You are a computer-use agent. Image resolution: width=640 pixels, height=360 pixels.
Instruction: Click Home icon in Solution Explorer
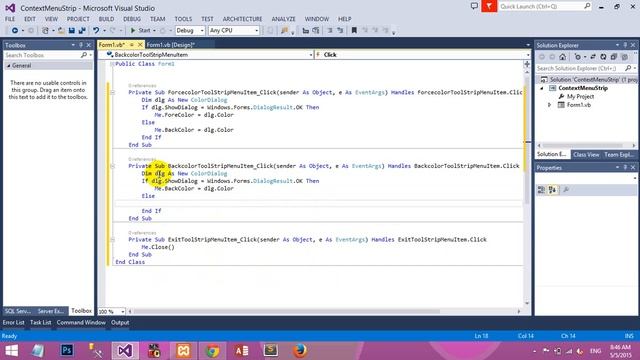point(562,57)
